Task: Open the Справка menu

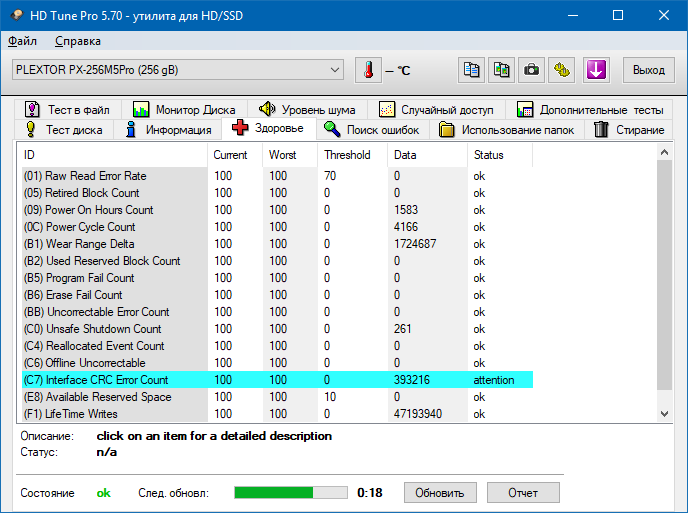Action: click(x=78, y=41)
